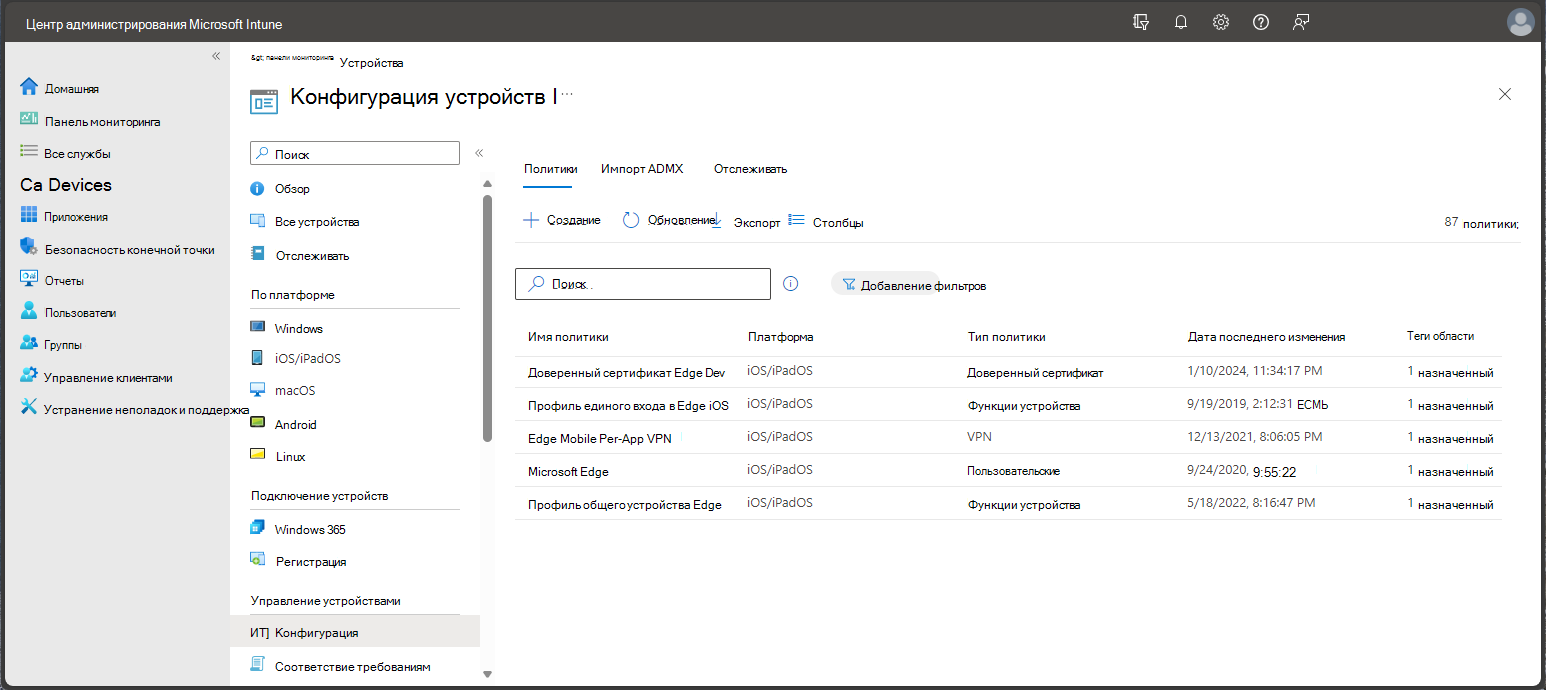Open the settings gear
This screenshot has width=1546, height=690.
(x=1221, y=22)
